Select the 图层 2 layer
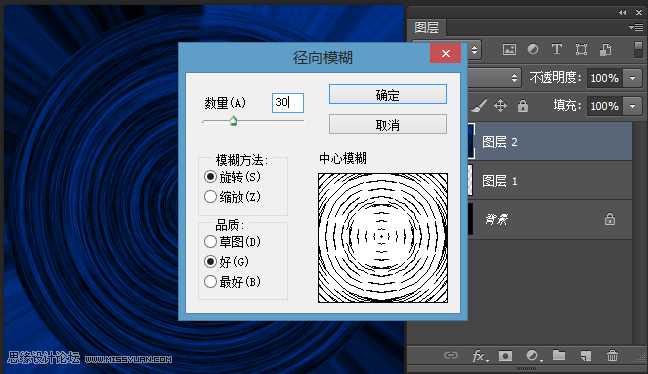This screenshot has height=374, width=648. [550, 142]
